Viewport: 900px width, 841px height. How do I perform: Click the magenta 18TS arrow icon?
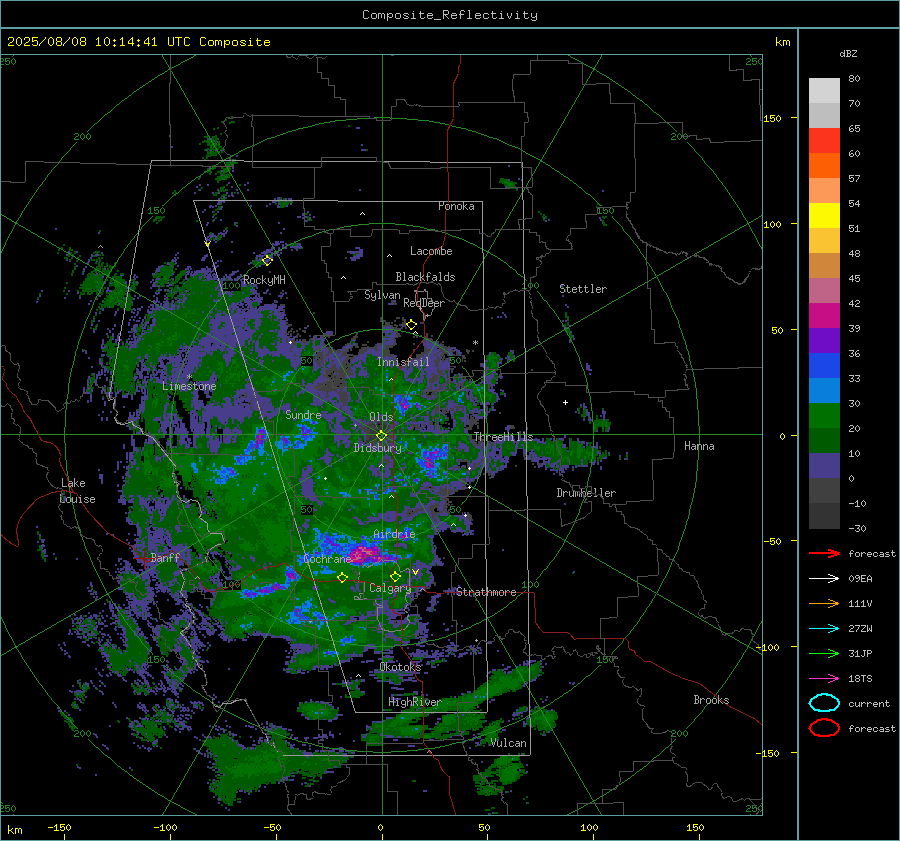tap(824, 679)
